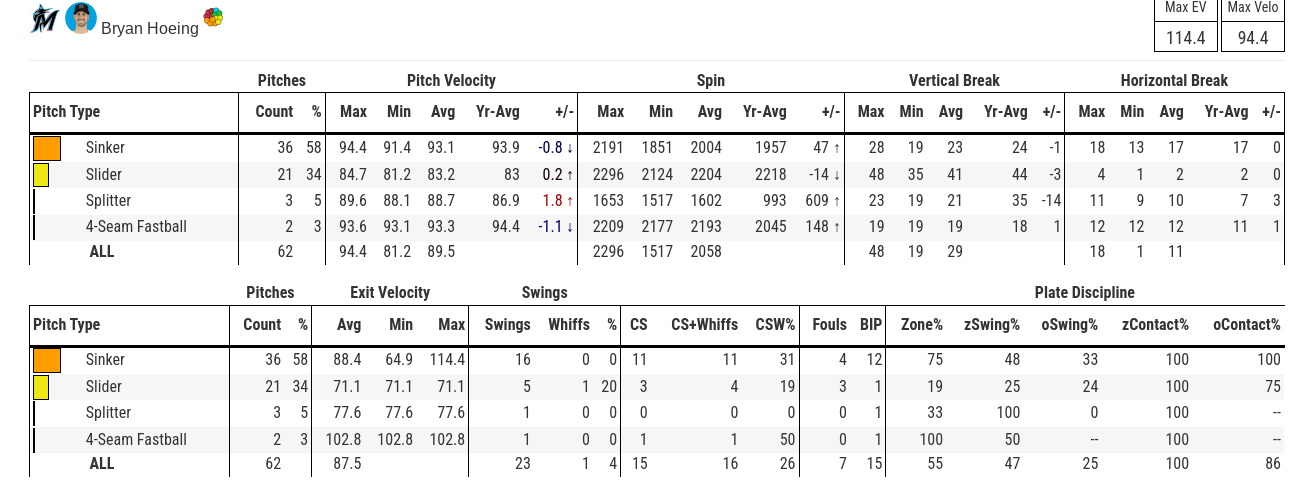Click the Whiffs column header

click(x=569, y=325)
